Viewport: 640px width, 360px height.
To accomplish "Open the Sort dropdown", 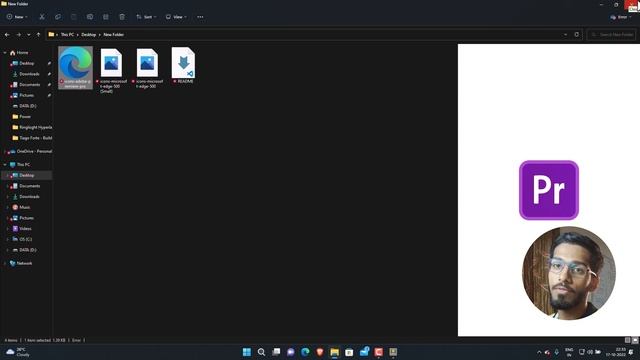I will (146, 17).
